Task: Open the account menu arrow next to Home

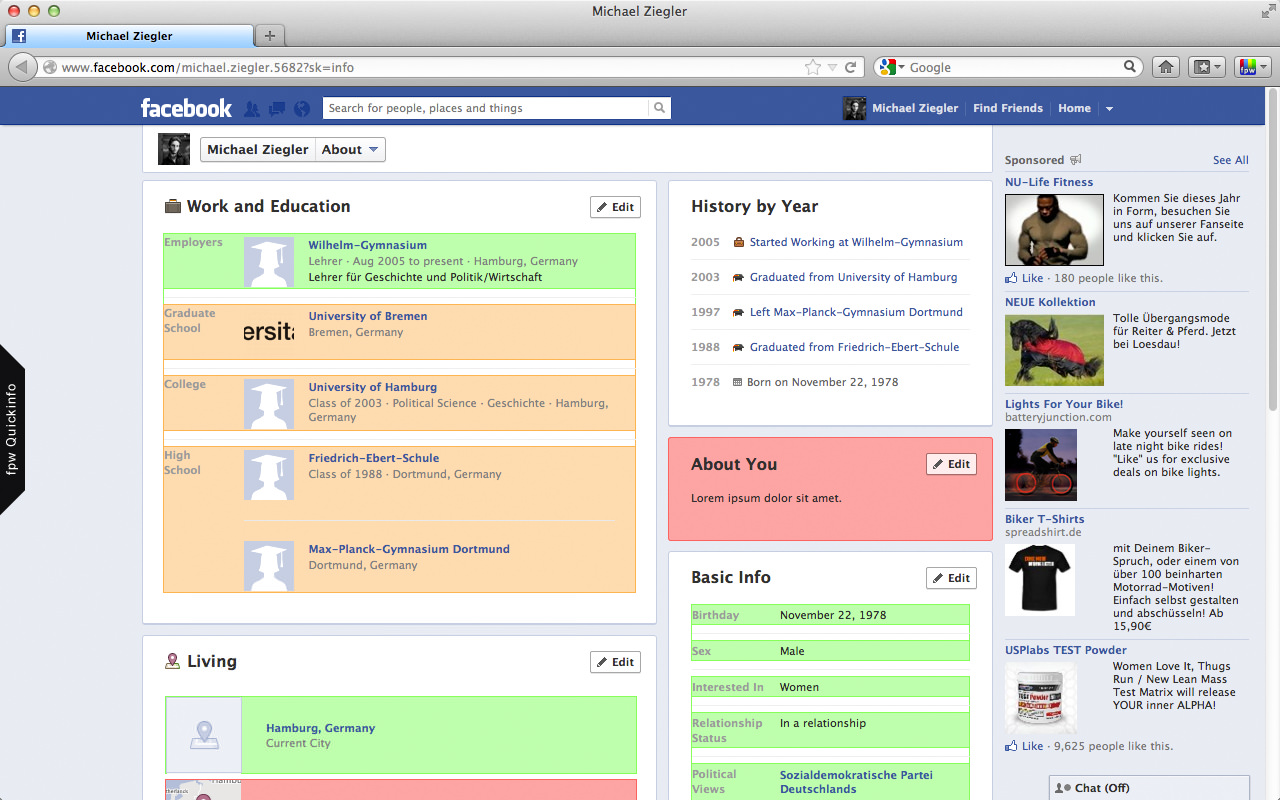Action: 1109,108
